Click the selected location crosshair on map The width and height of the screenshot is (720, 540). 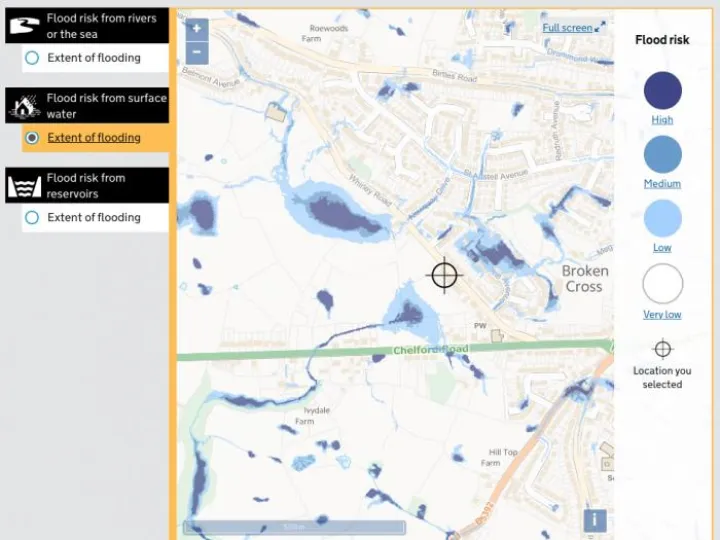[x=444, y=274]
